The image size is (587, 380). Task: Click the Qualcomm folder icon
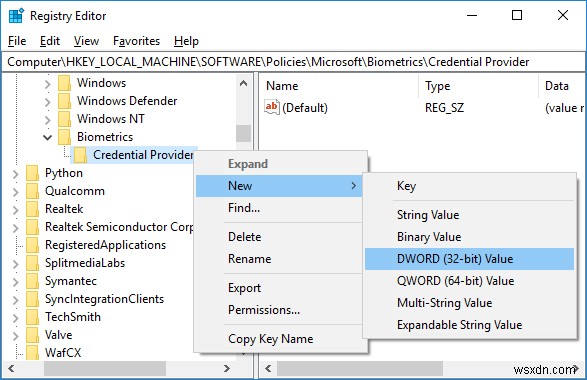point(33,191)
